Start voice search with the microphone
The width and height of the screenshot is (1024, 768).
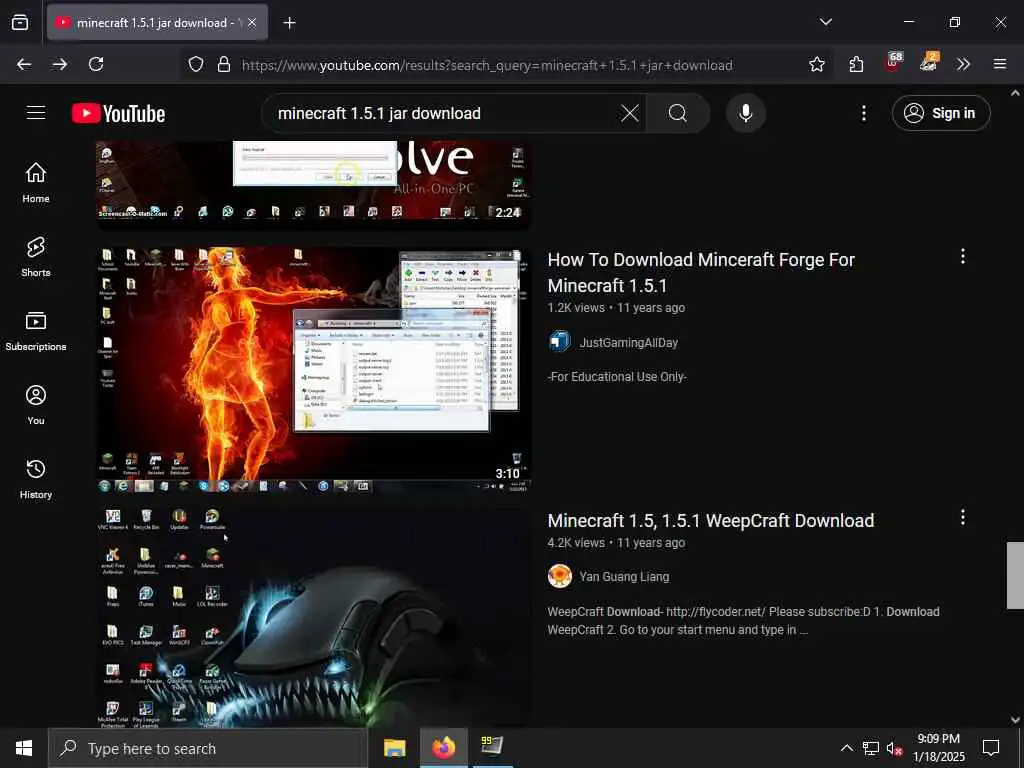tap(746, 113)
